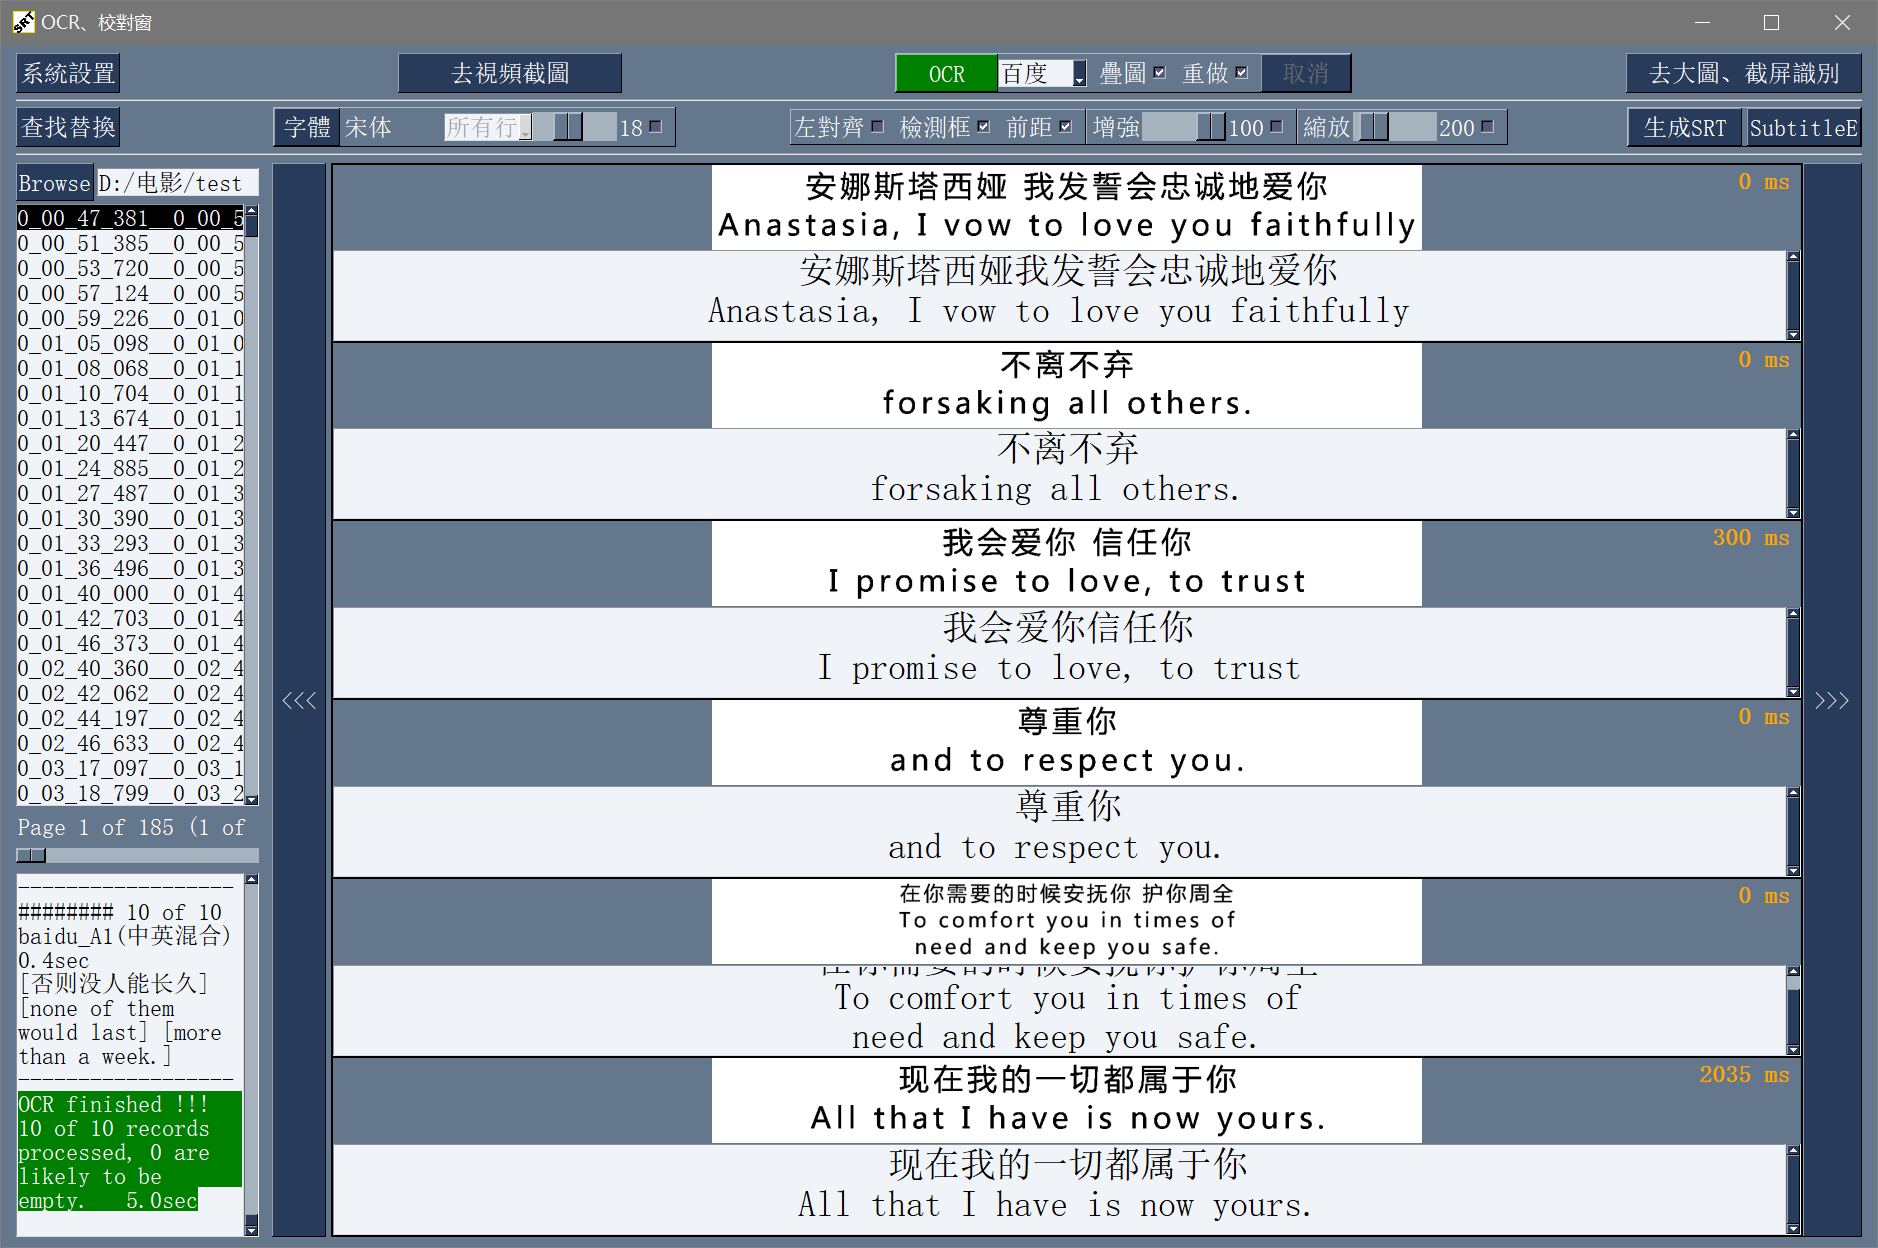Viewport: 1878px width, 1248px height.
Task: Click the 'OCR finished !!!' status message
Action: click(x=113, y=1104)
